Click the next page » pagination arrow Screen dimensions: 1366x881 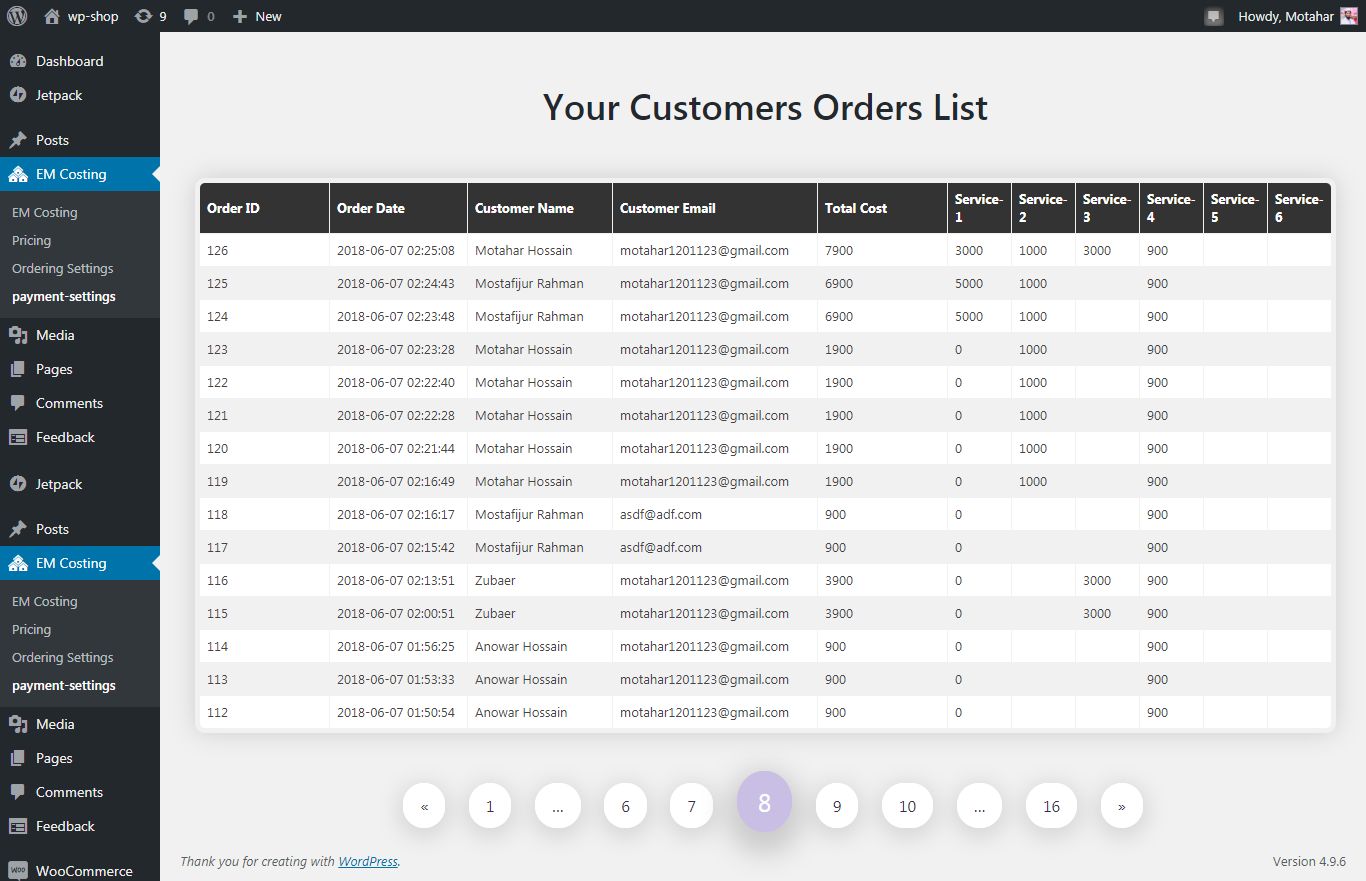coord(1121,806)
